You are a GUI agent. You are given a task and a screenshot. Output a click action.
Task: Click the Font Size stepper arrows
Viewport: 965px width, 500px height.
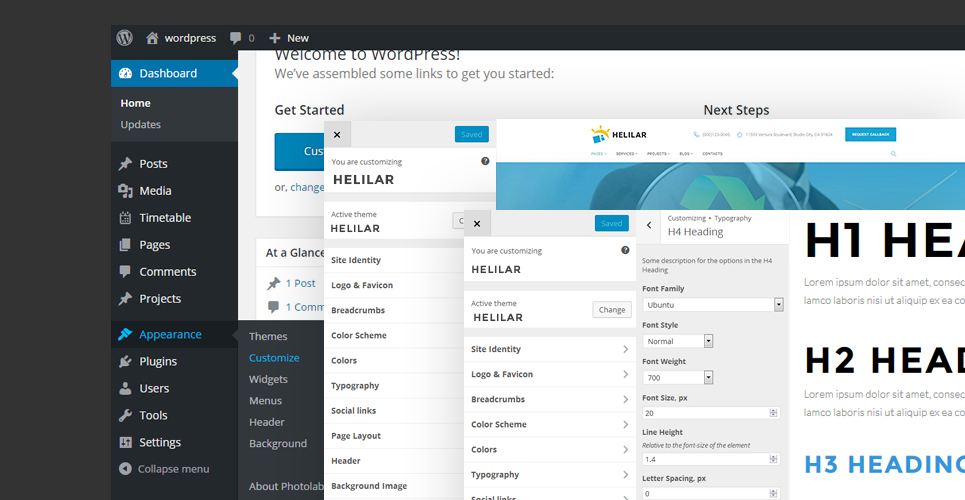[774, 413]
